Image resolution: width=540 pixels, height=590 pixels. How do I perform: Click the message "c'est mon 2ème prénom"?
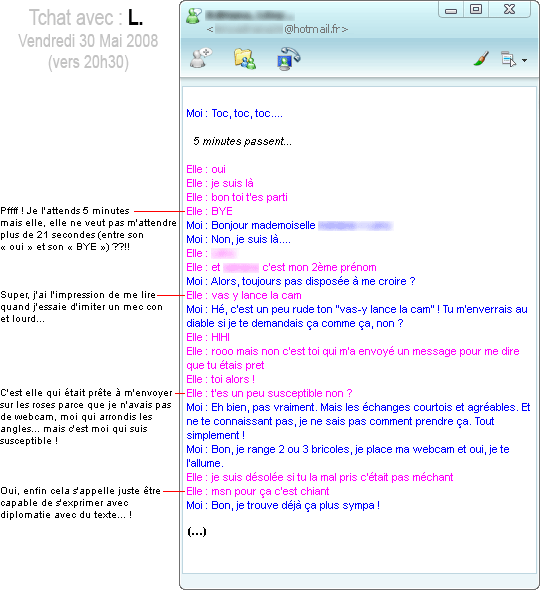(x=319, y=267)
